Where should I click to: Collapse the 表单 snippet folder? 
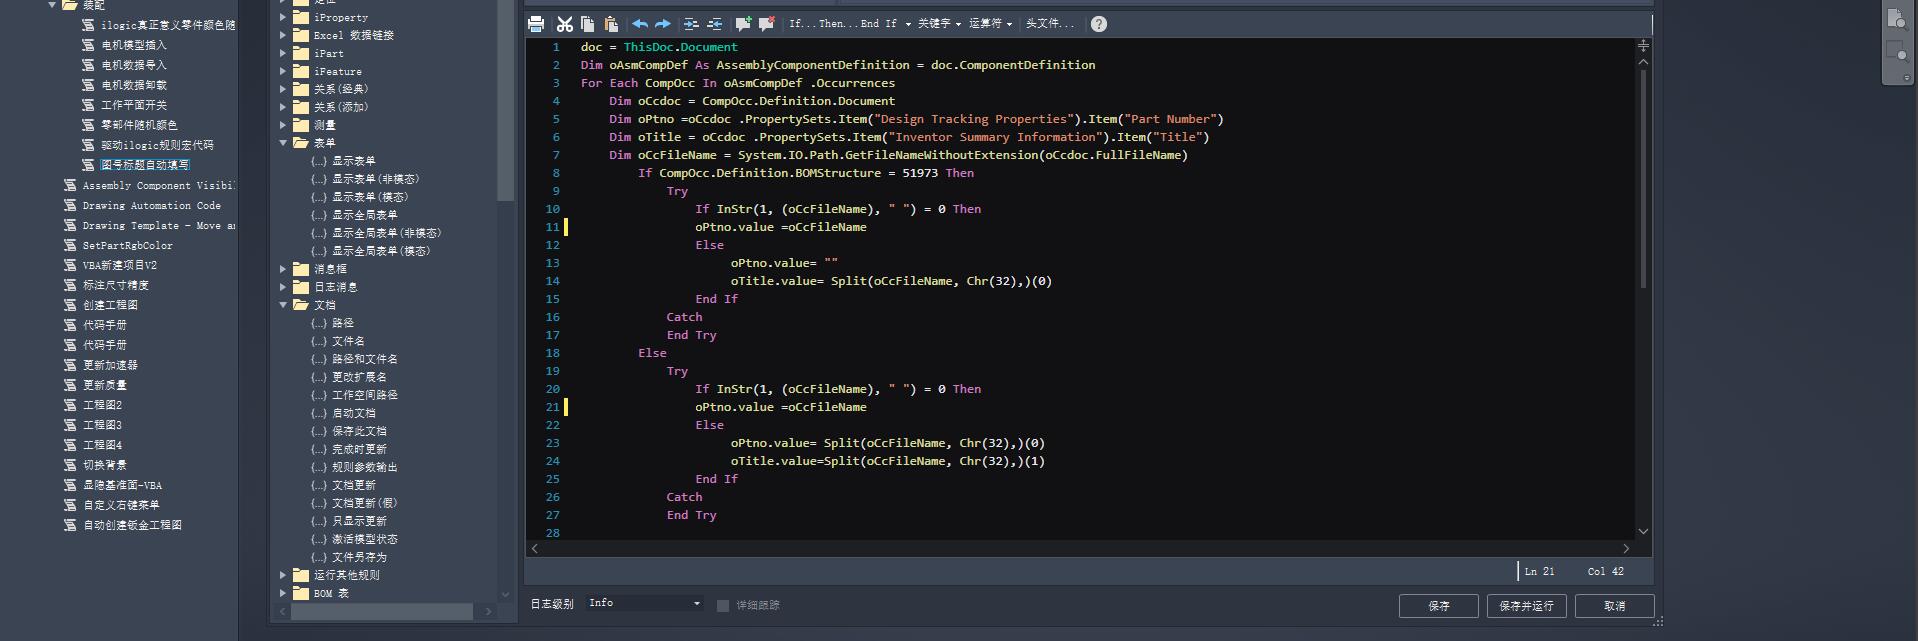pos(283,143)
